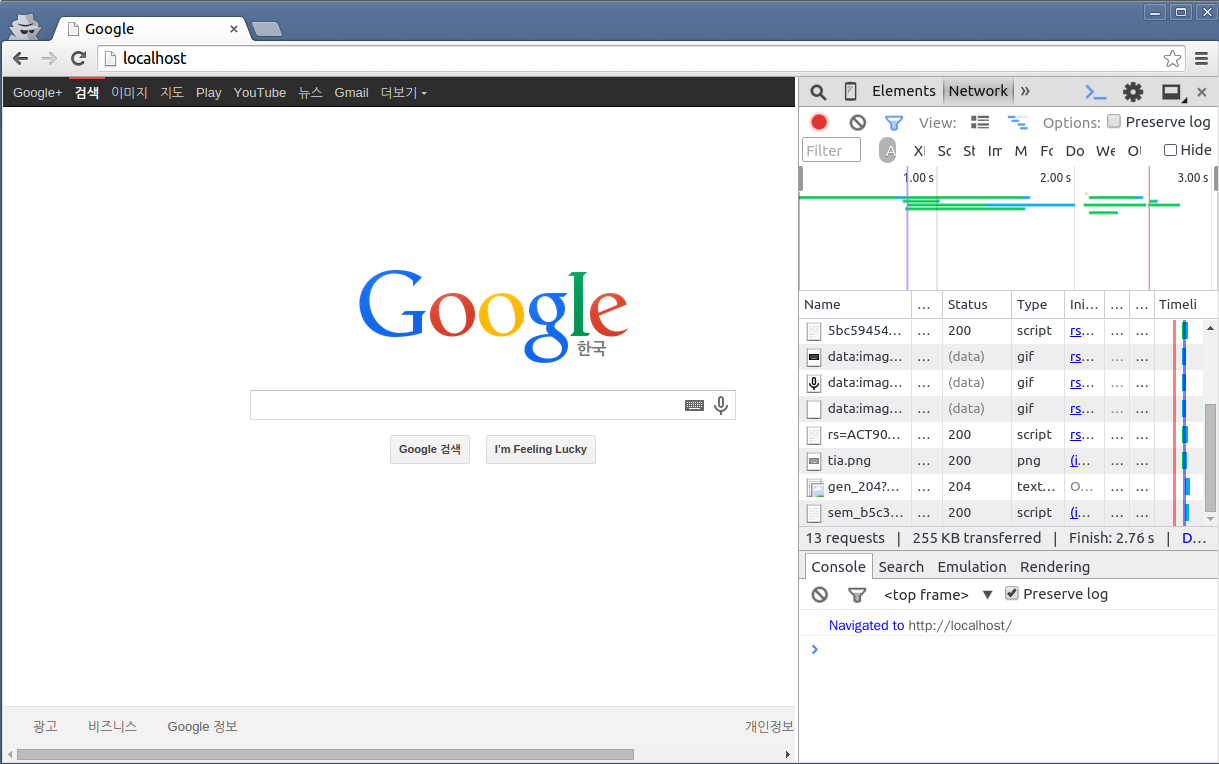The width and height of the screenshot is (1219, 764).
Task: Open the 이미지 link in Google bar
Action: point(129,93)
